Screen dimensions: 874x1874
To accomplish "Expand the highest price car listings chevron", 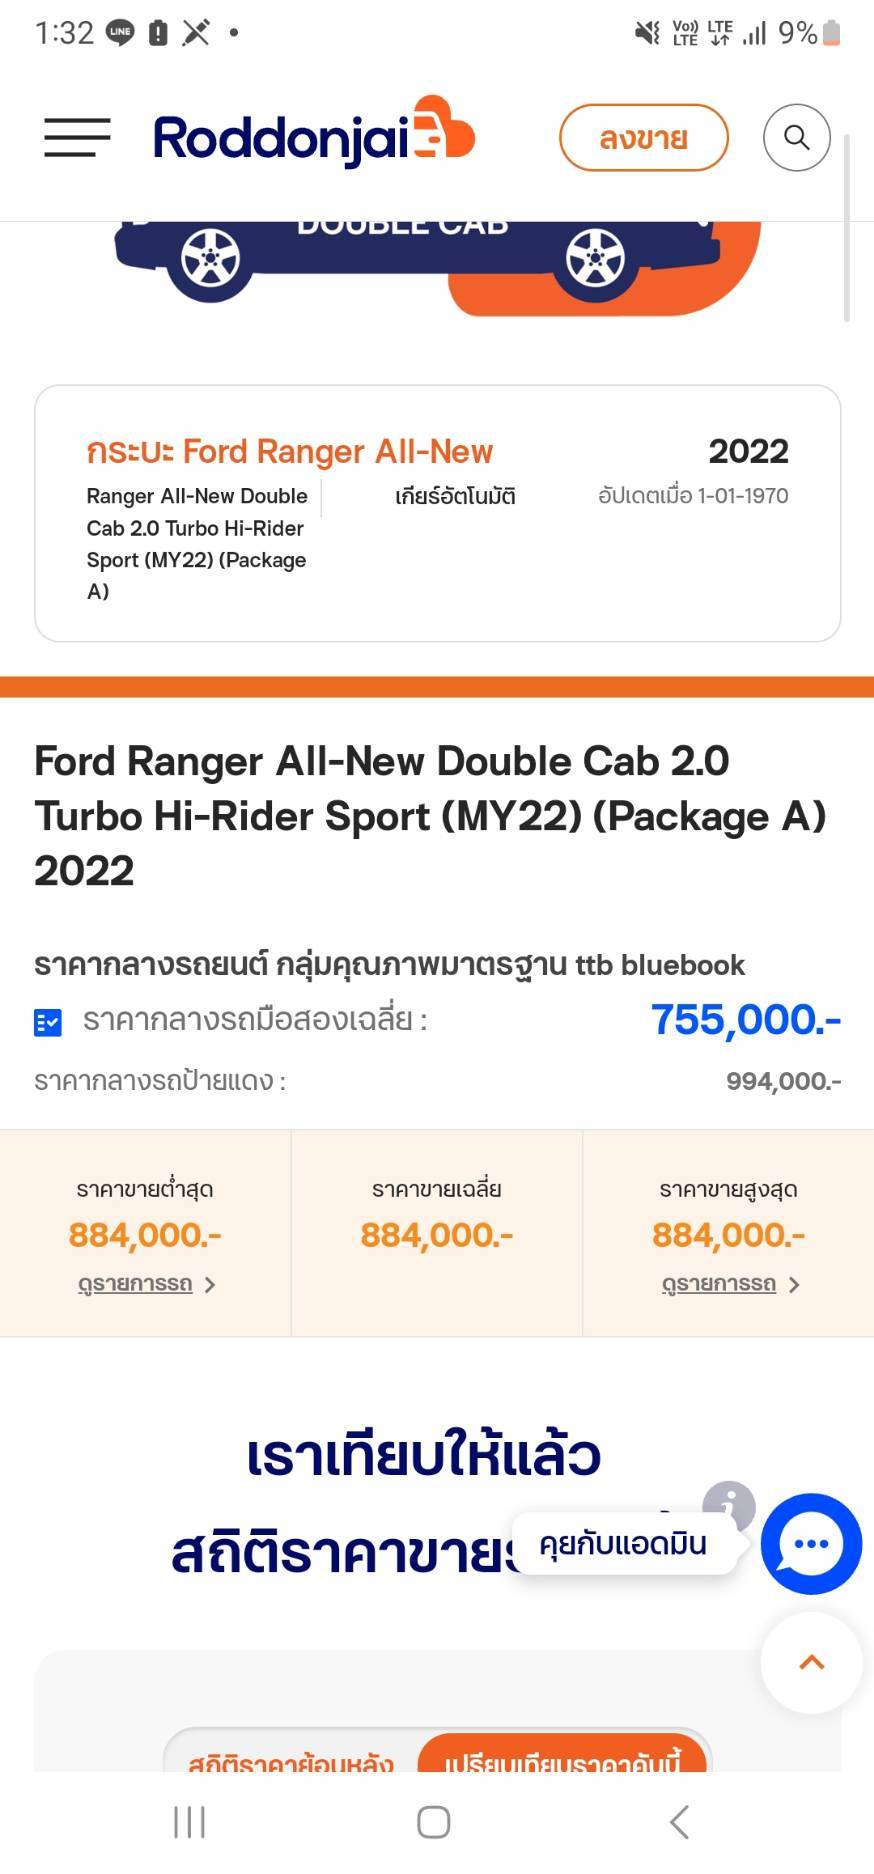I will click(x=794, y=1285).
